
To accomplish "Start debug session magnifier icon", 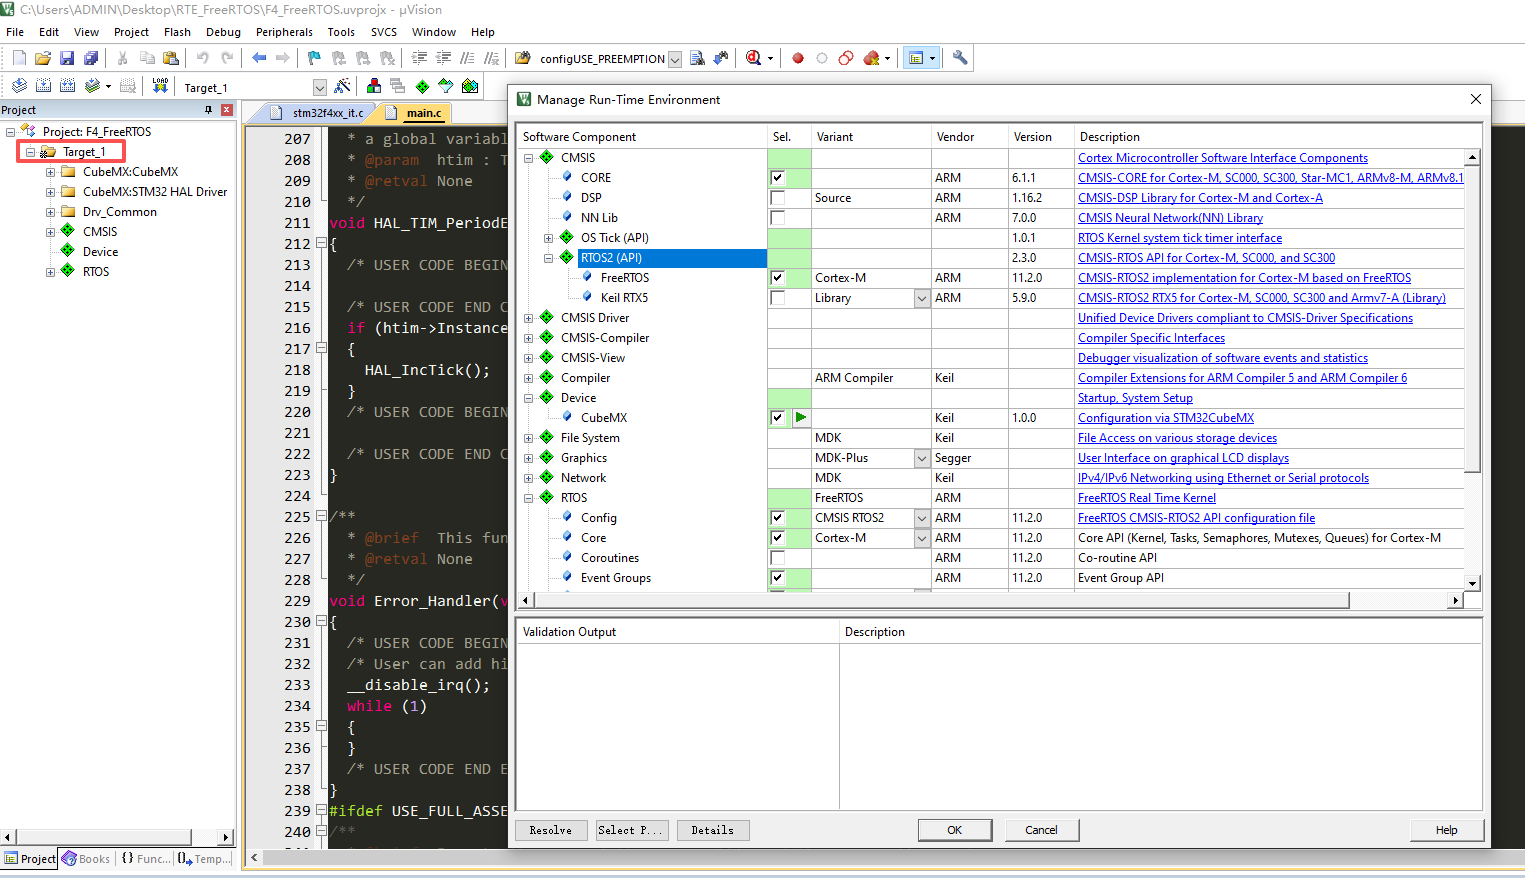I will 754,58.
